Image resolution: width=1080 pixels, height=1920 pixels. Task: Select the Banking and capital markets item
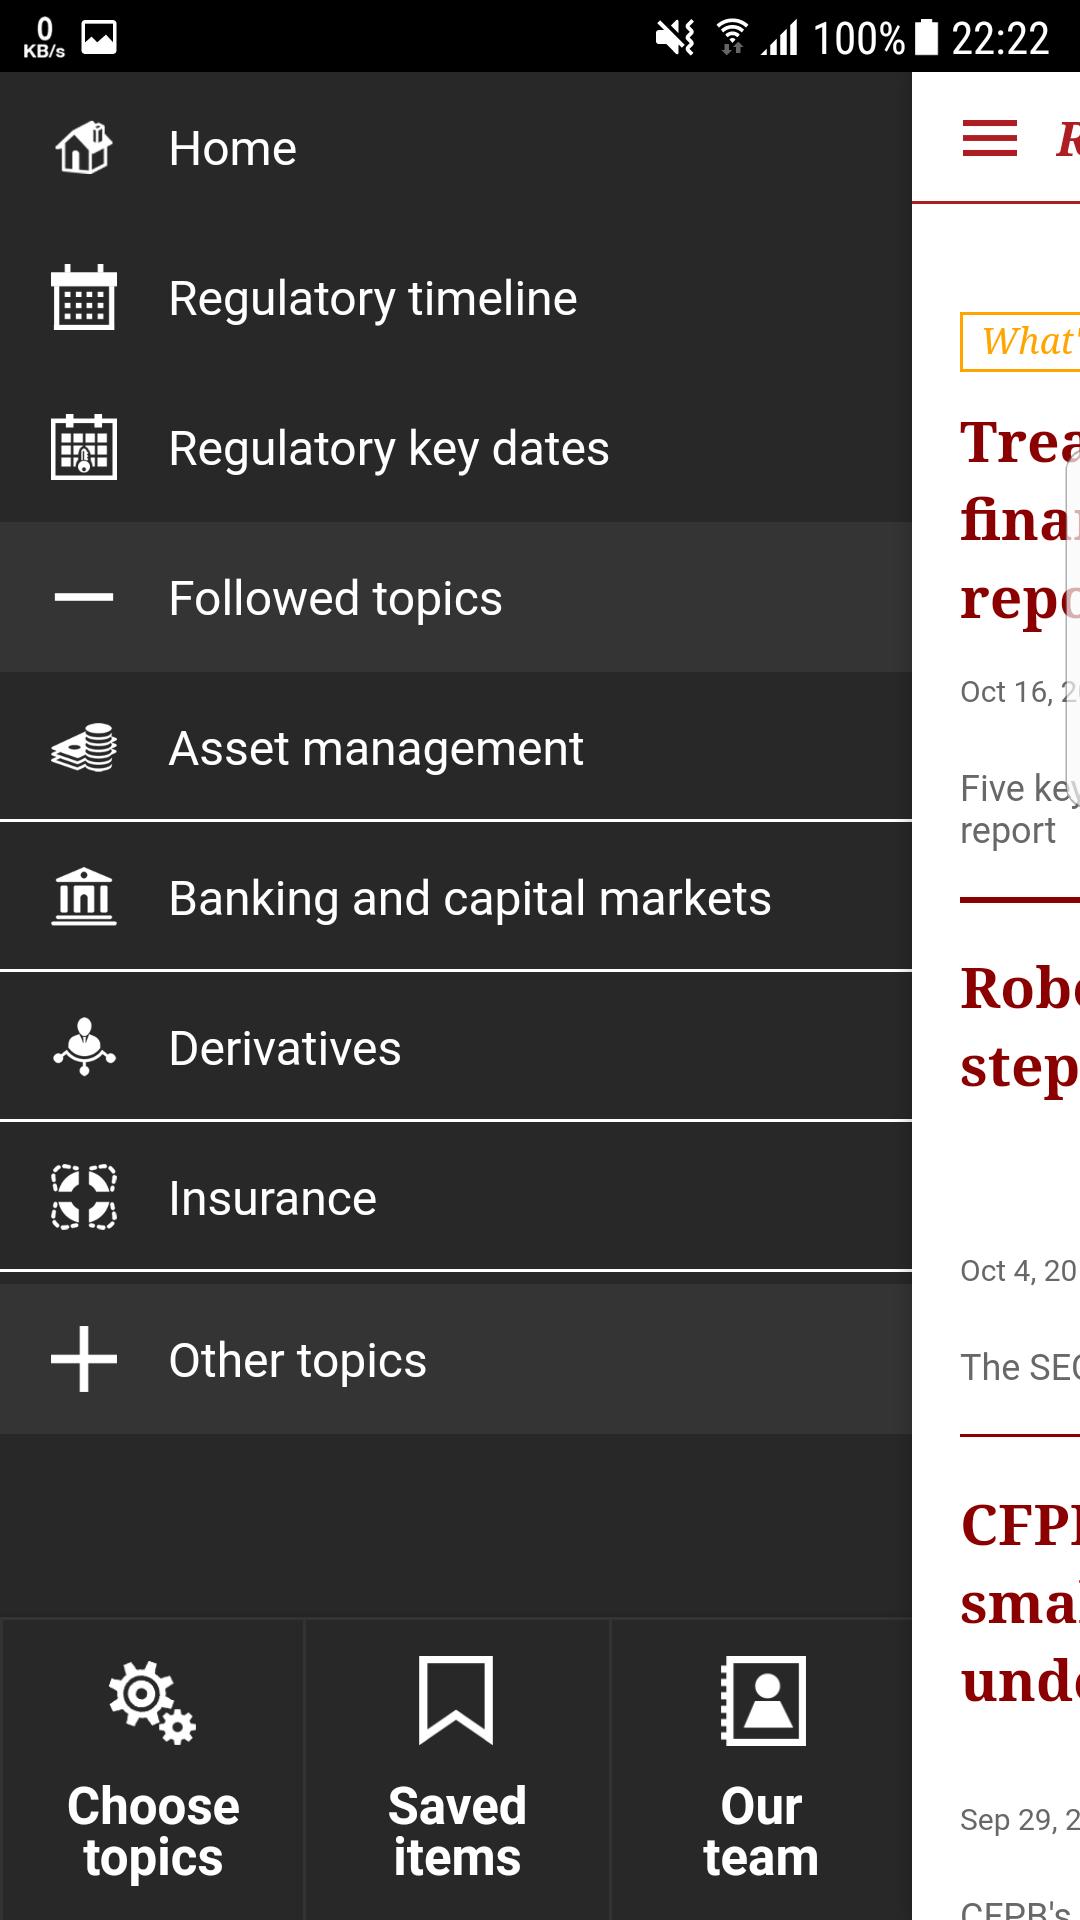[470, 898]
